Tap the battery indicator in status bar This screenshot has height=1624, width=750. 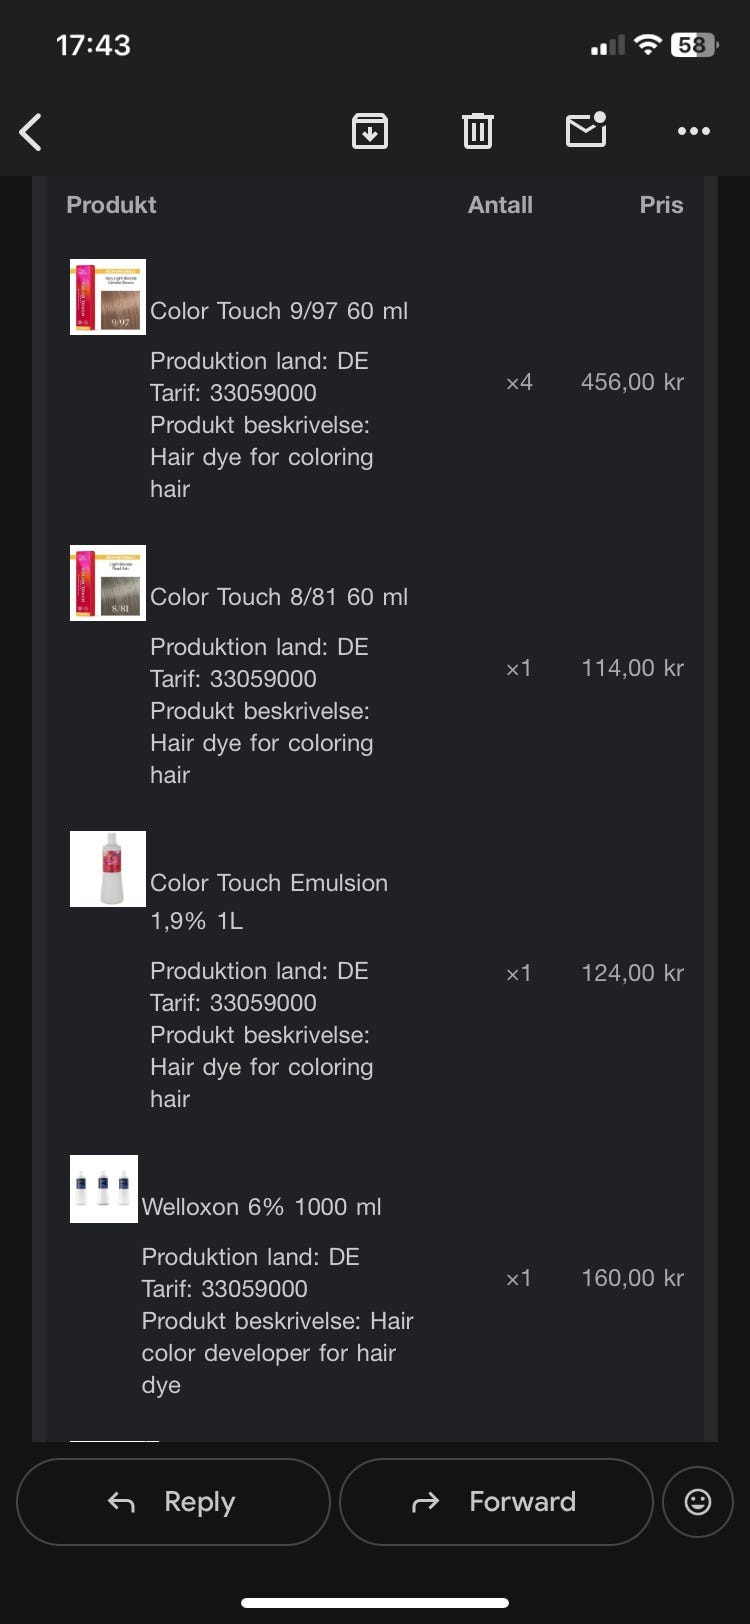click(x=695, y=45)
